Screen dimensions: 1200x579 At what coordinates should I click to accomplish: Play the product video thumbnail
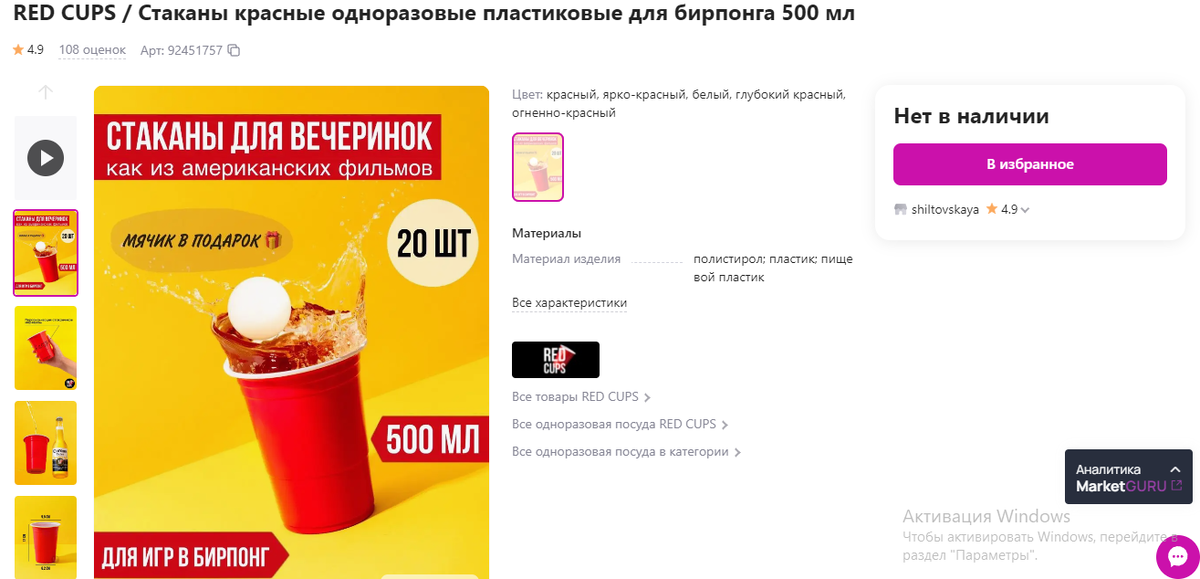tap(45, 157)
